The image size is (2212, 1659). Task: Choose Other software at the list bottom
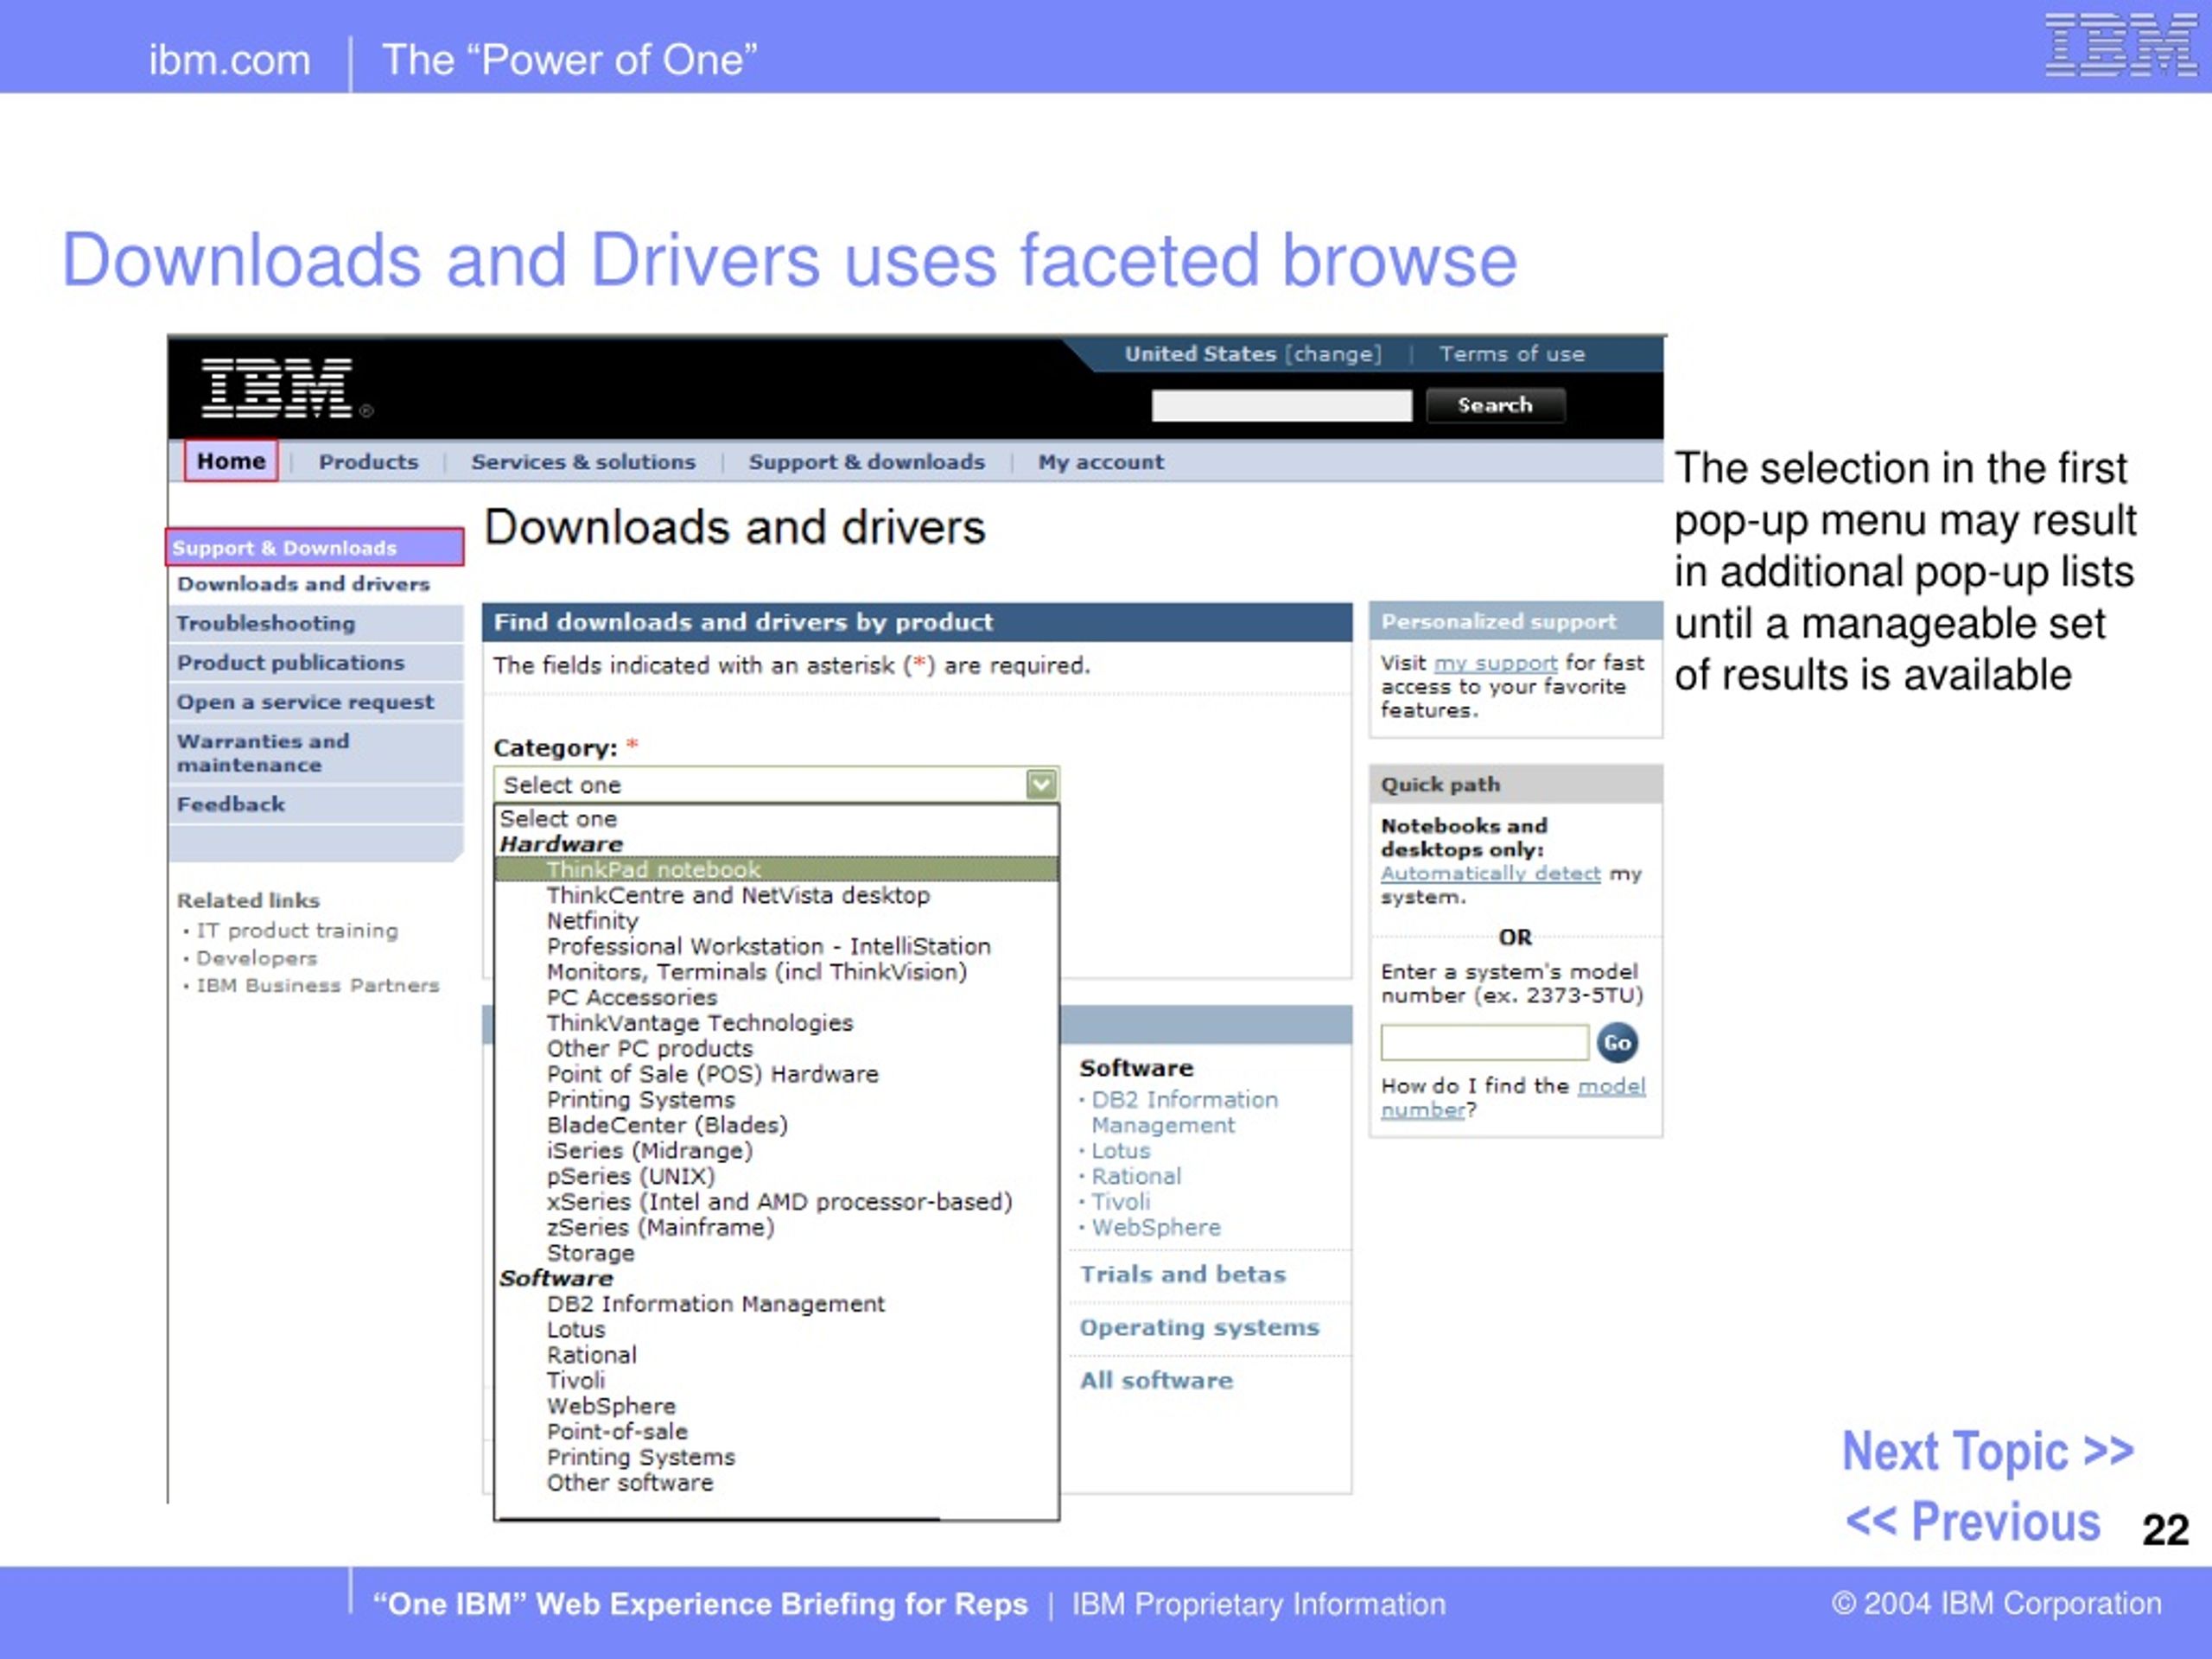630,1483
